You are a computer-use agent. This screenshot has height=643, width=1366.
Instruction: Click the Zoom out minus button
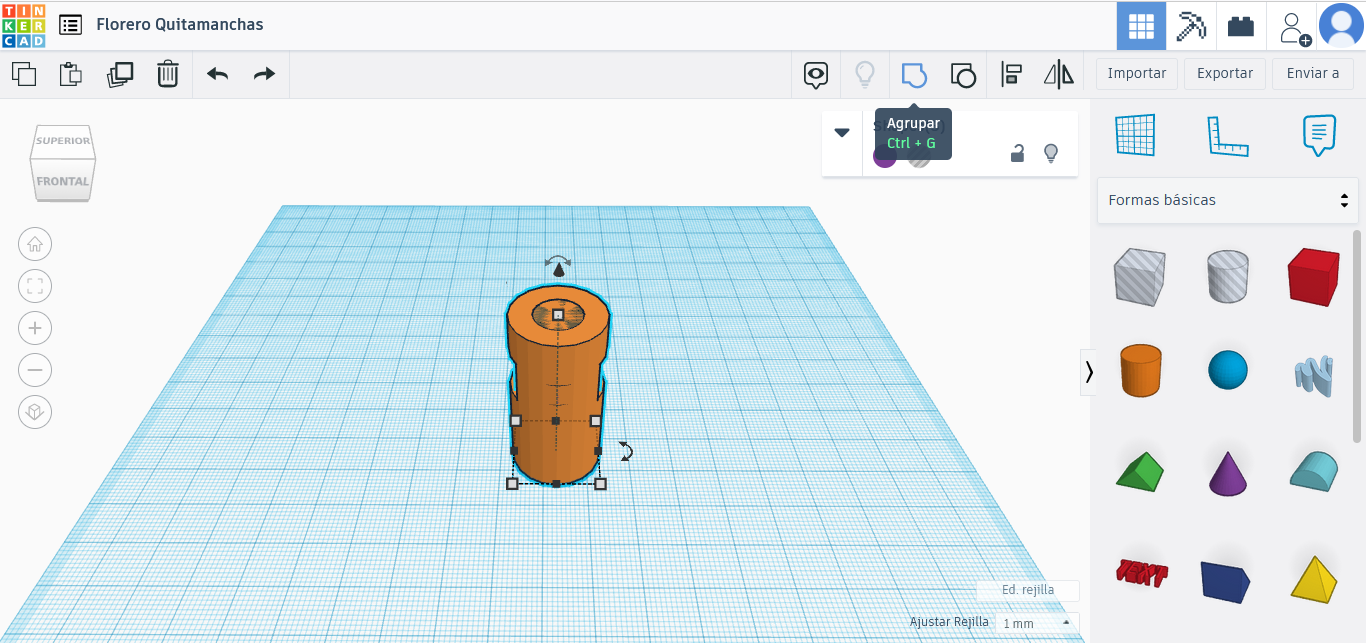(35, 371)
